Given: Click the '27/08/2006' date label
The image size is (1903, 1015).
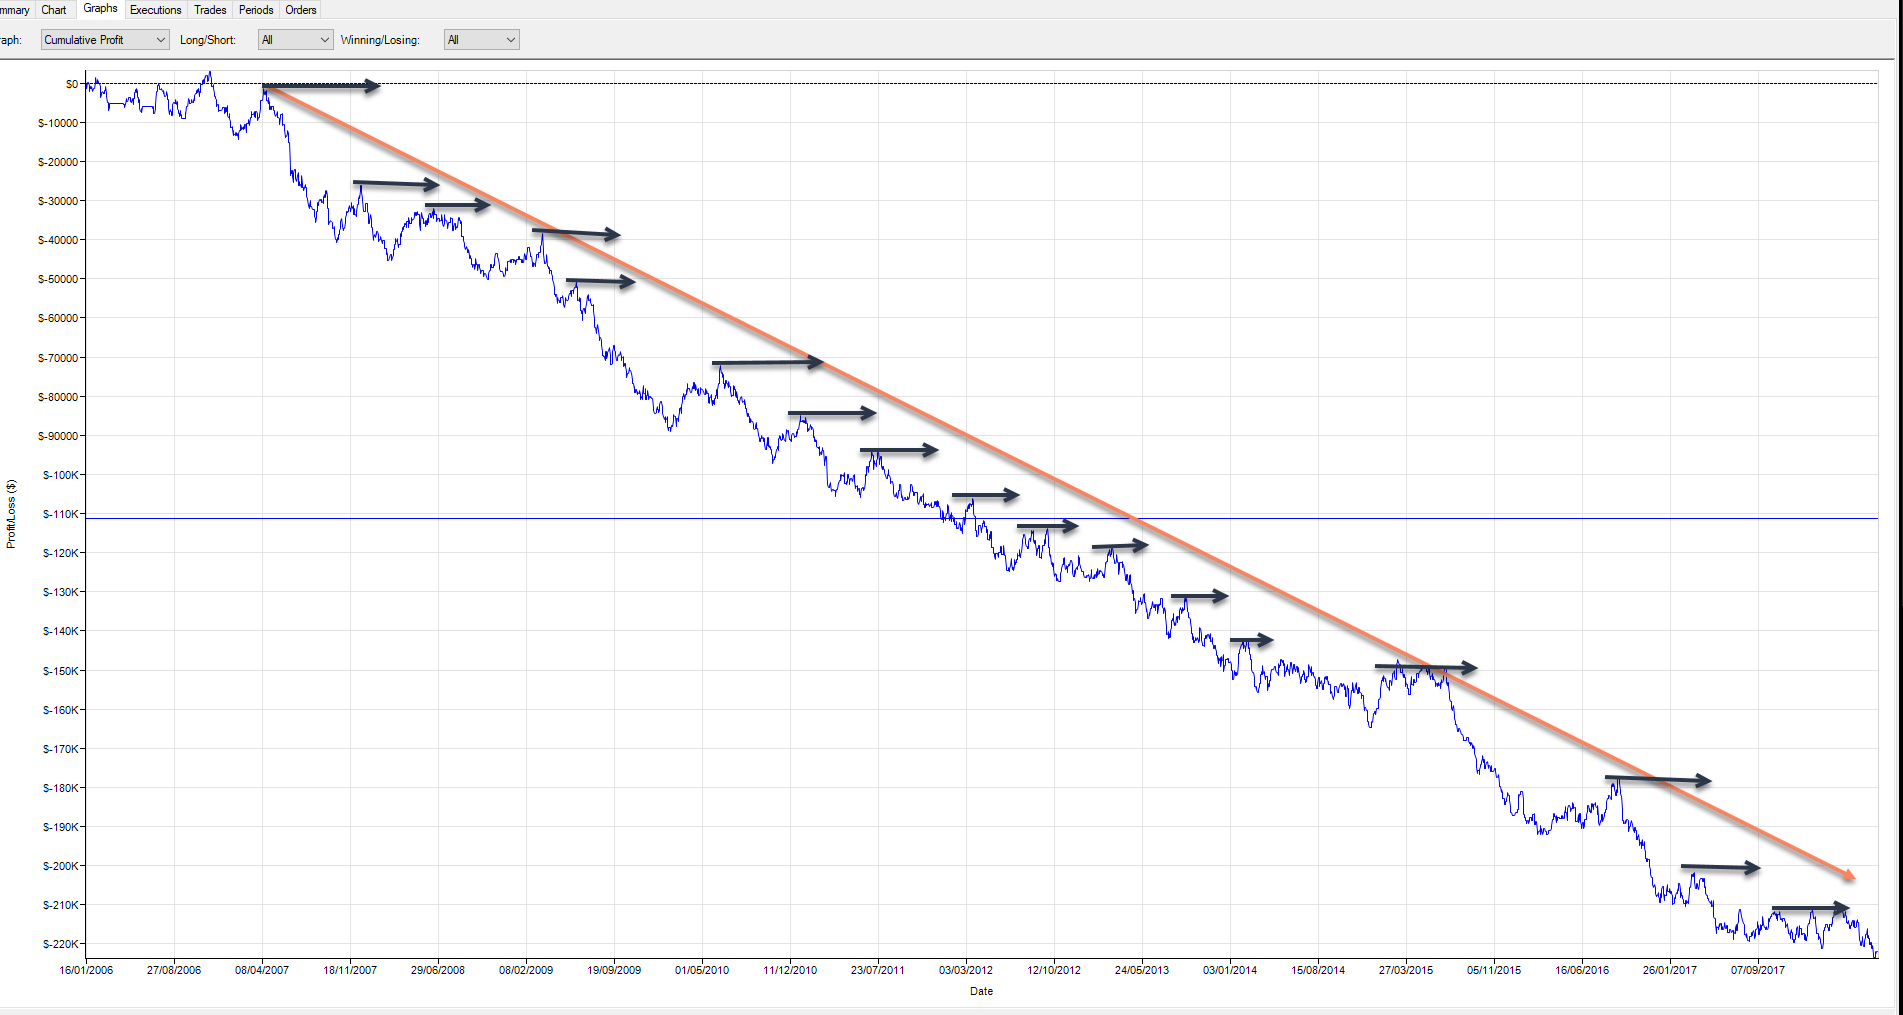Looking at the screenshot, I should [x=174, y=970].
